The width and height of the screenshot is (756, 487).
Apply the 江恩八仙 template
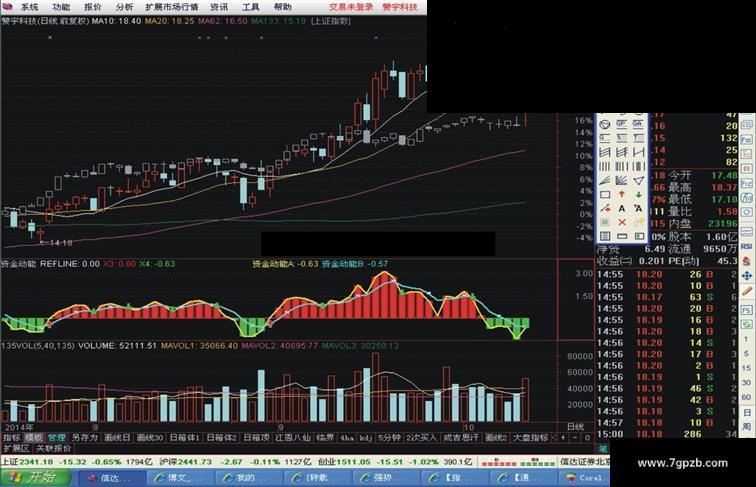293,437
